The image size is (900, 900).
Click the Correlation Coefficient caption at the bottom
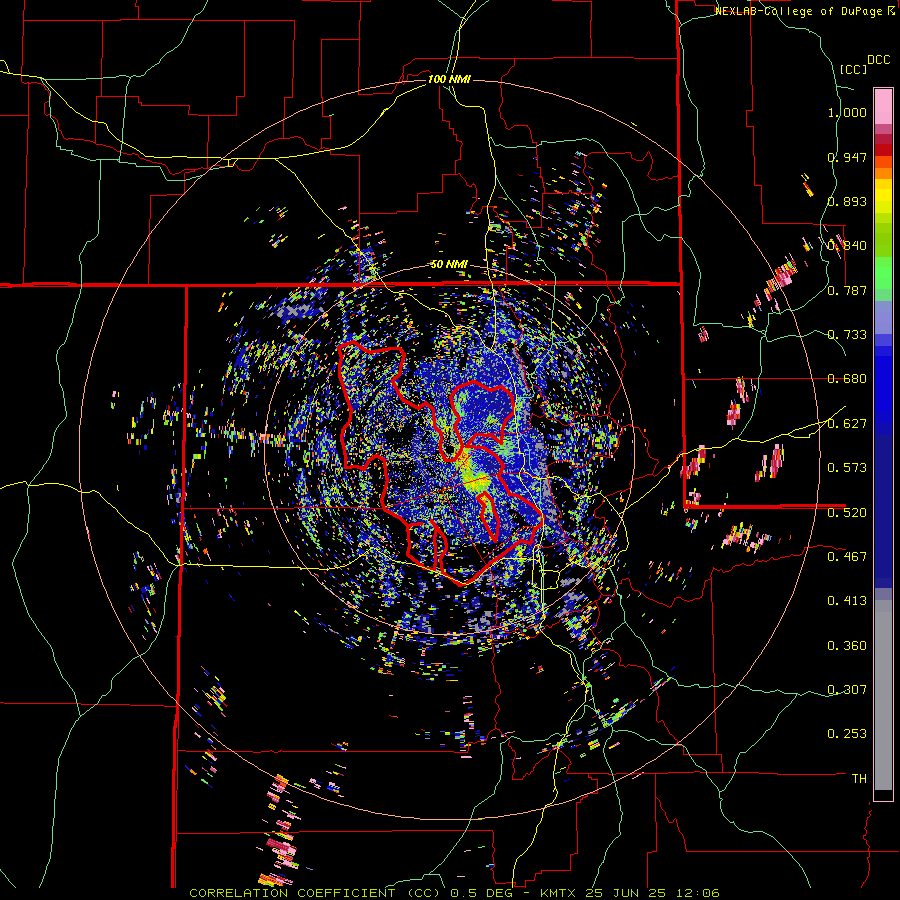(x=455, y=893)
